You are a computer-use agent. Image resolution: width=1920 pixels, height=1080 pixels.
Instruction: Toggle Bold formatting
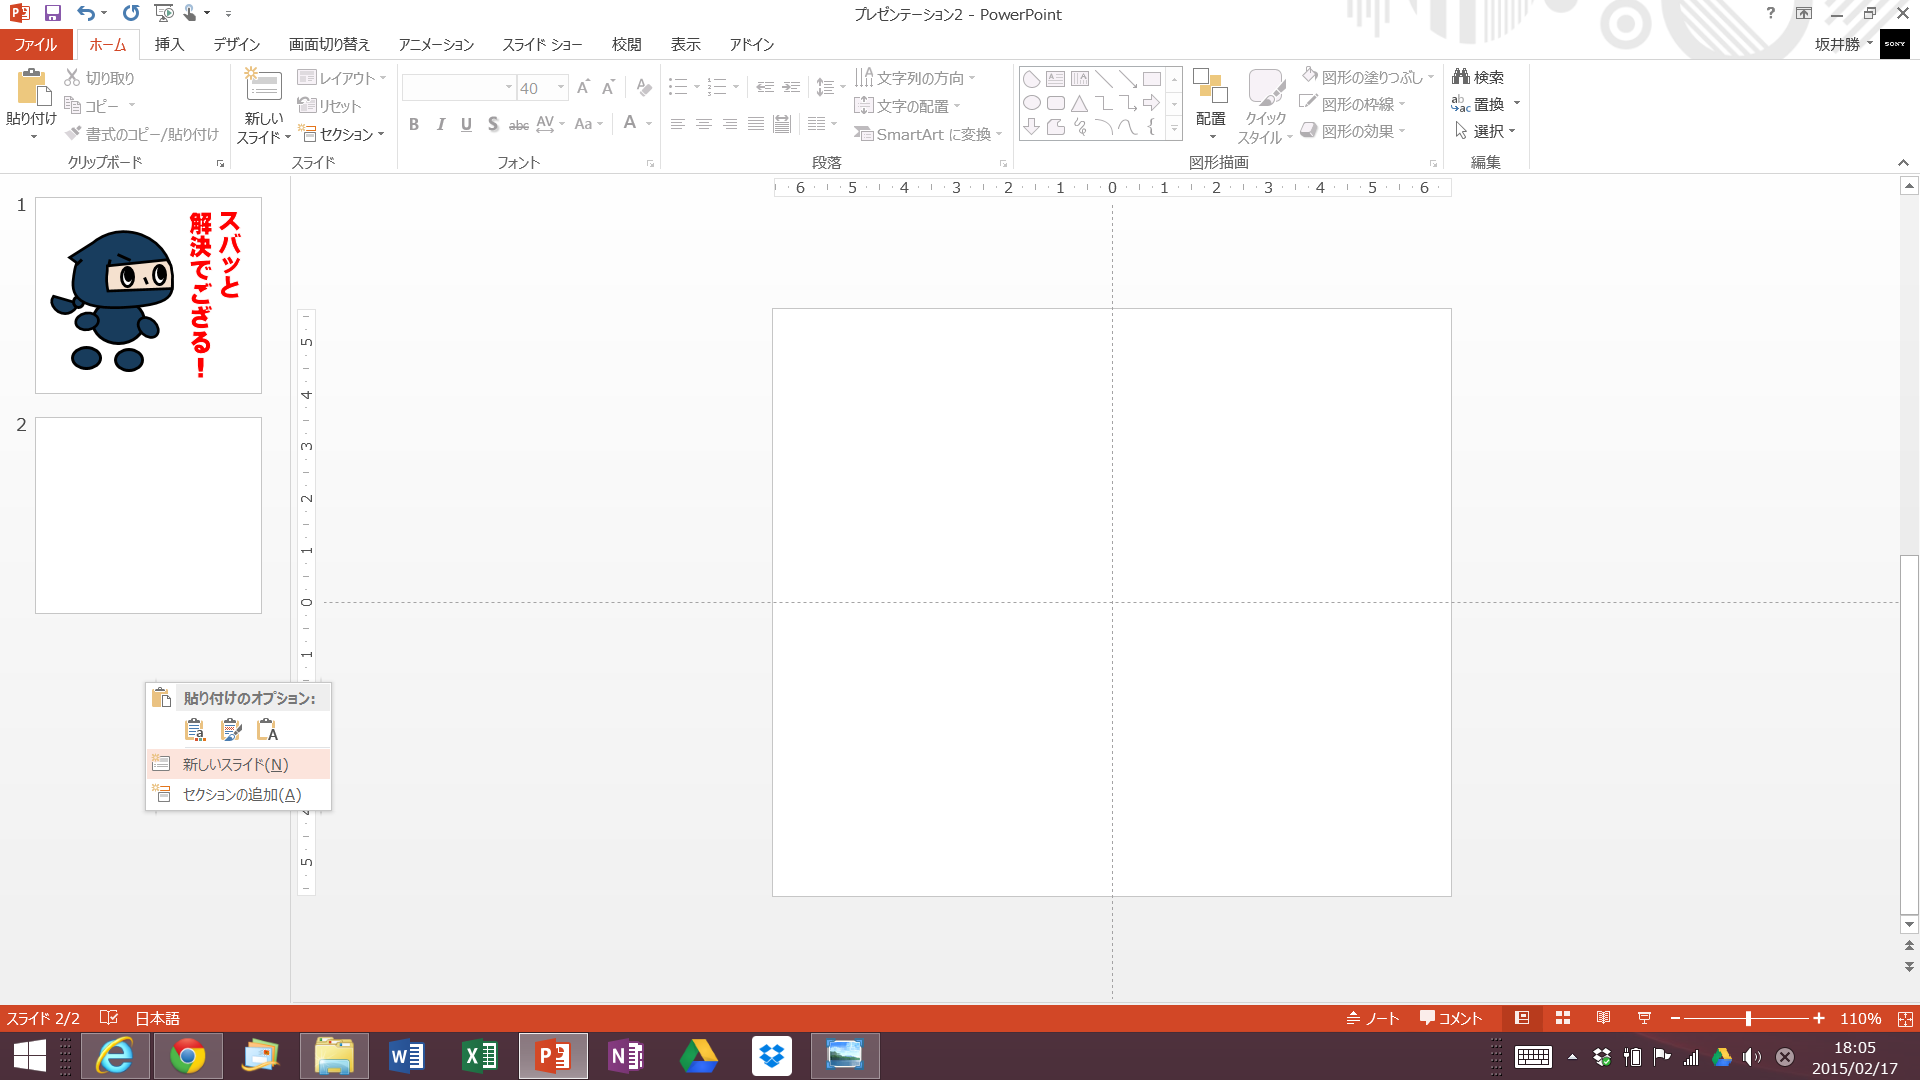point(414,124)
